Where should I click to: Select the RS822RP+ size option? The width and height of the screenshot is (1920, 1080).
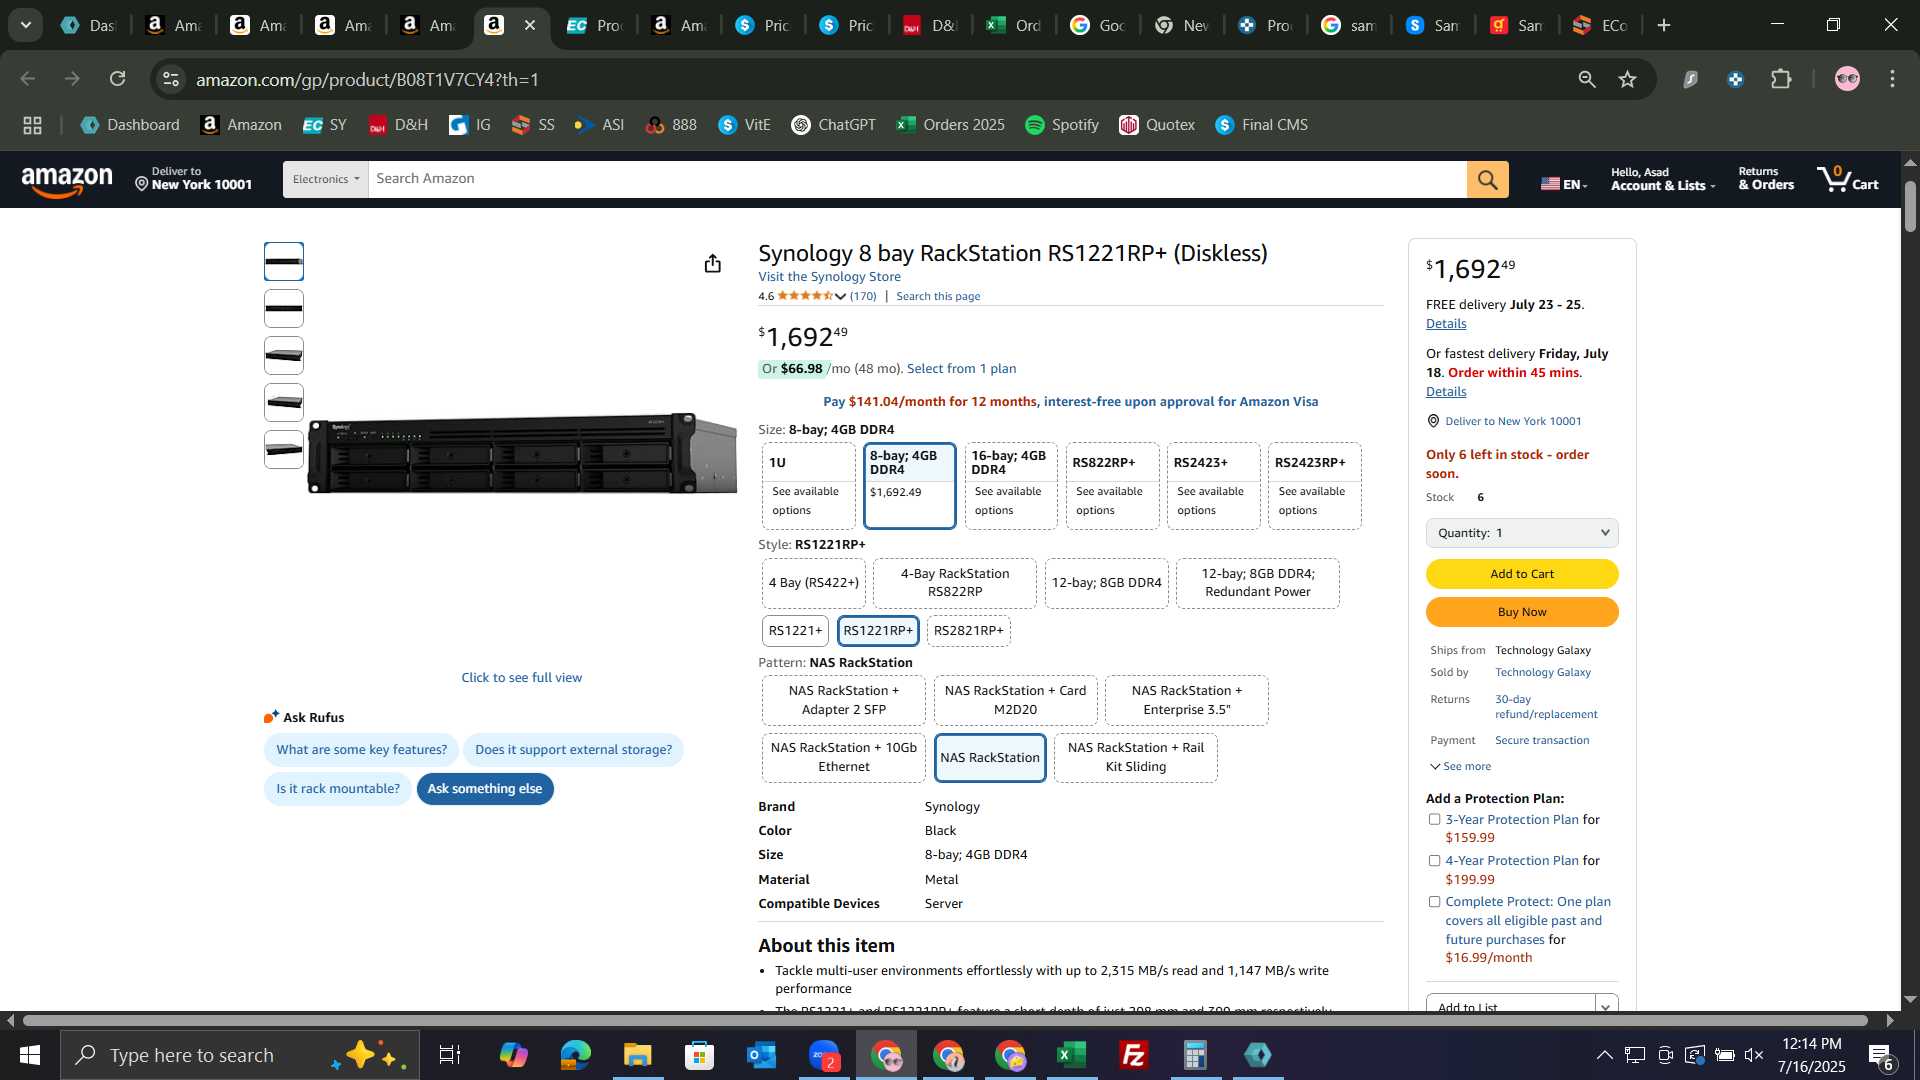point(1112,485)
